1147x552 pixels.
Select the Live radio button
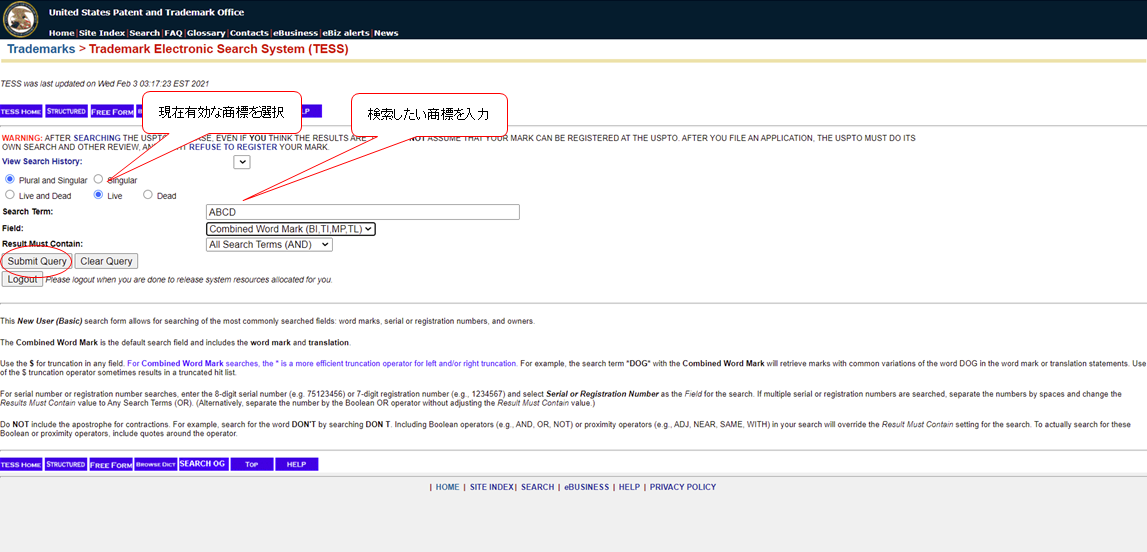pos(98,195)
